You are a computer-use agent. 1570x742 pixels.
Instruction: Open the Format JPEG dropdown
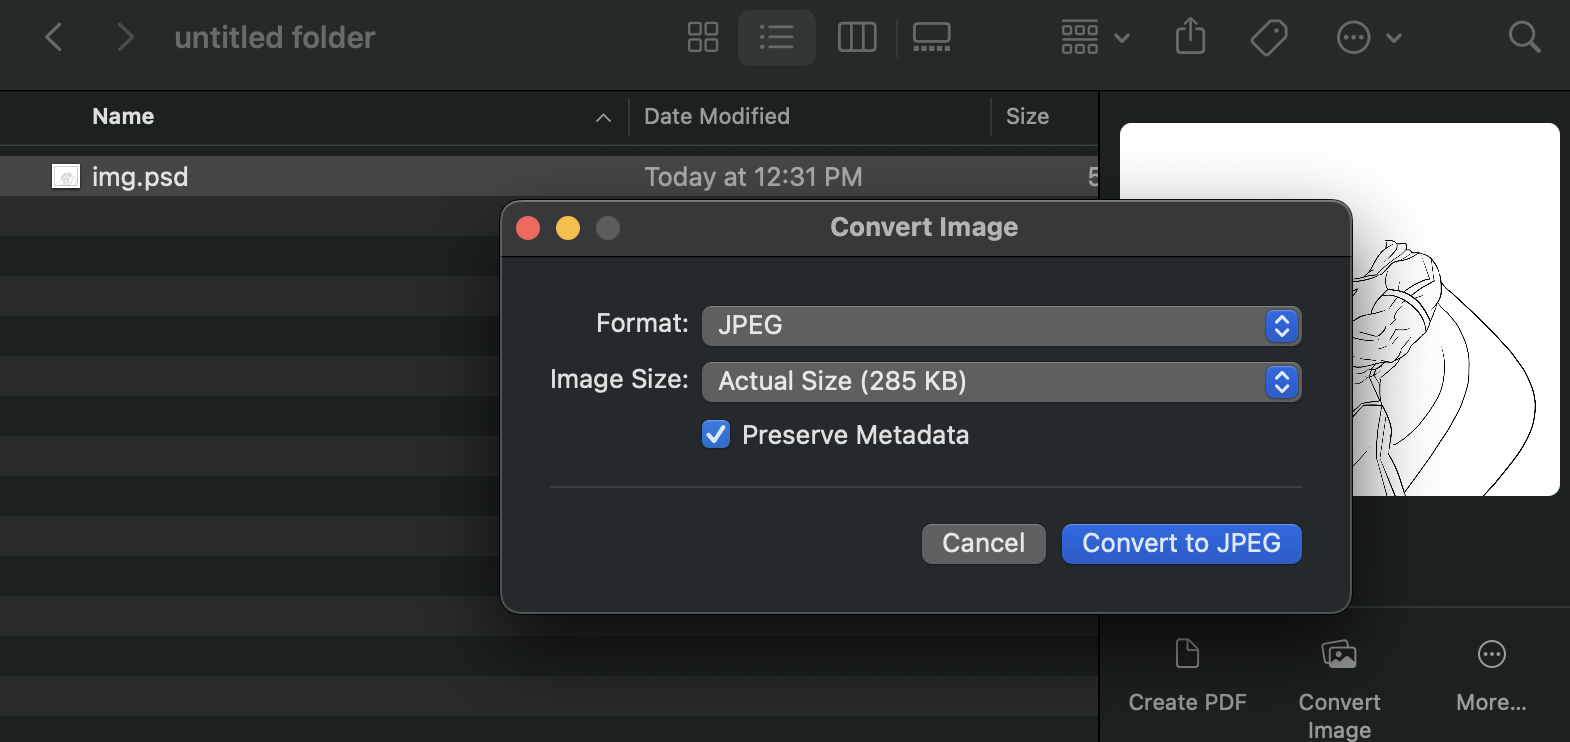coord(1001,326)
